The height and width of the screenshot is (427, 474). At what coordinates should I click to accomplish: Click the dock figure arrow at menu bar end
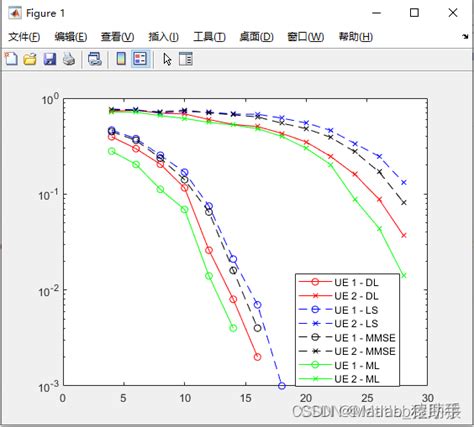pyautogui.click(x=465, y=36)
